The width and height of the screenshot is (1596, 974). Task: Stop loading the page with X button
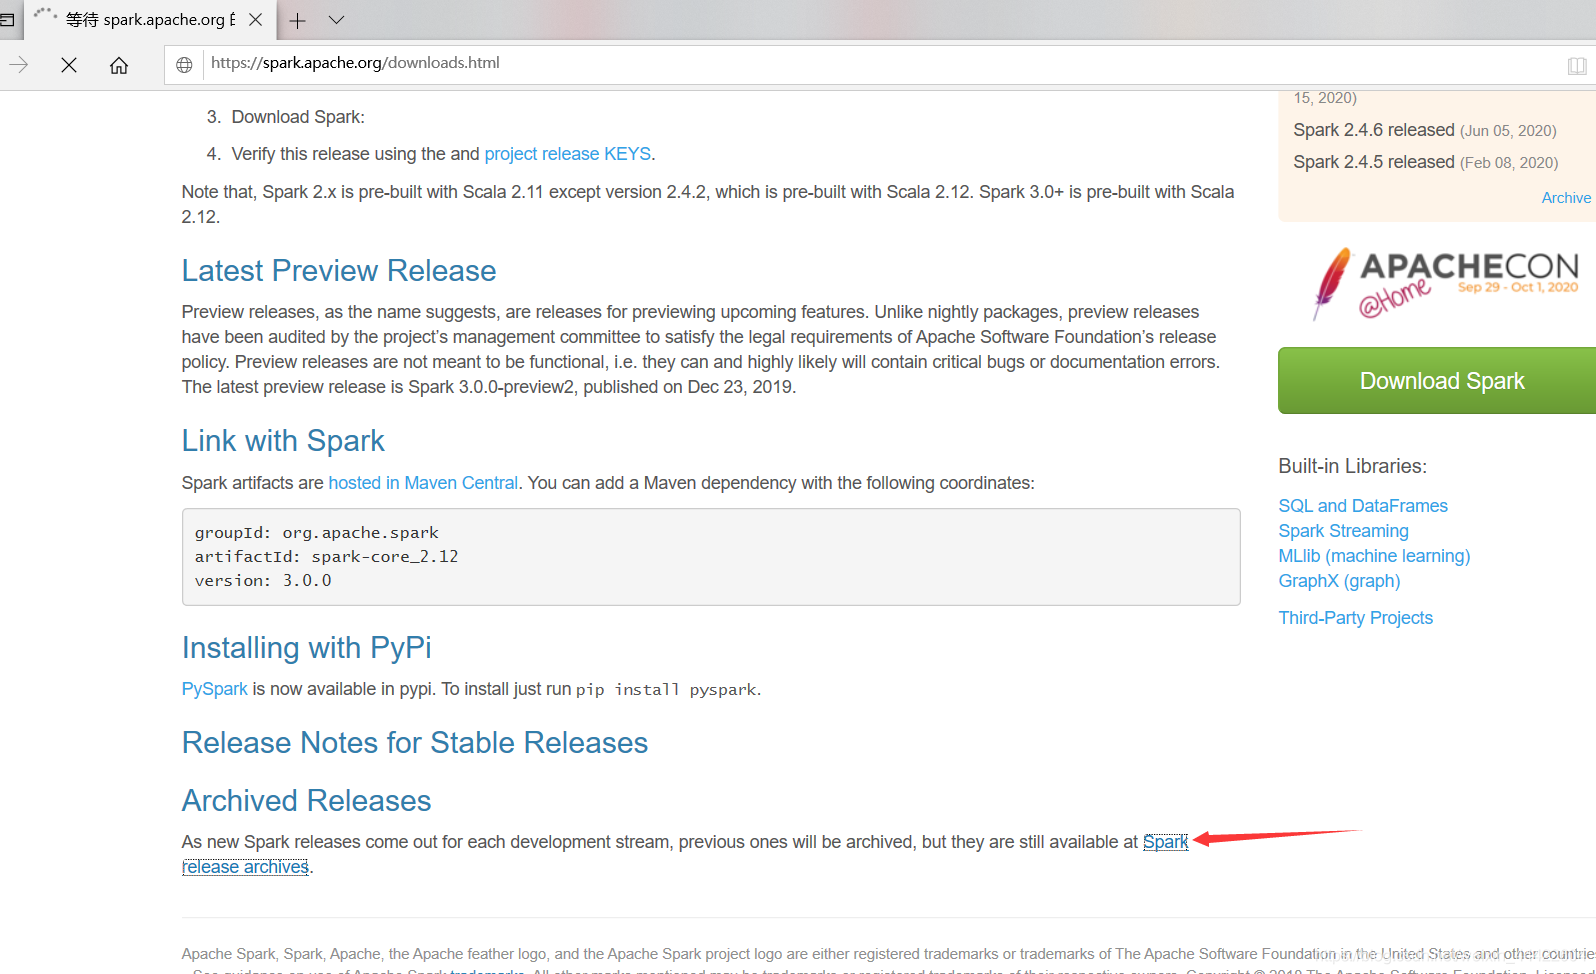(69, 65)
